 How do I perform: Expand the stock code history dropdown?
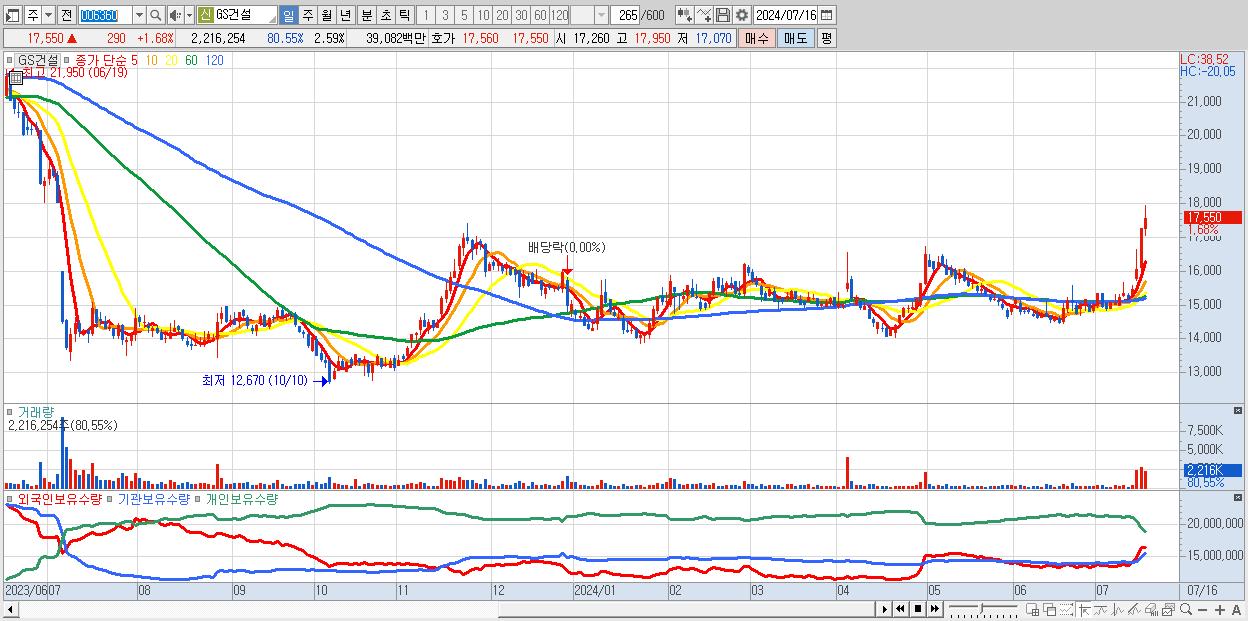(x=139, y=15)
